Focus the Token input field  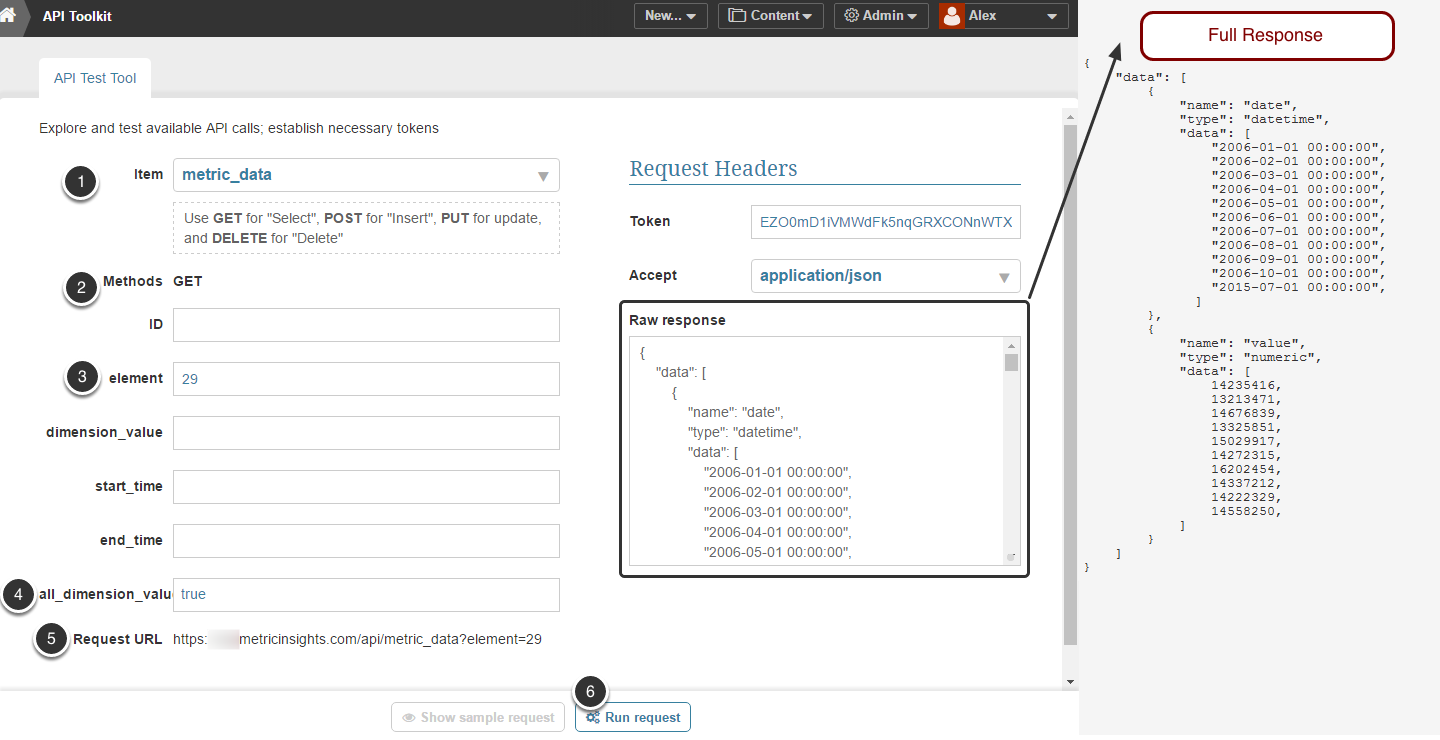[x=885, y=222]
